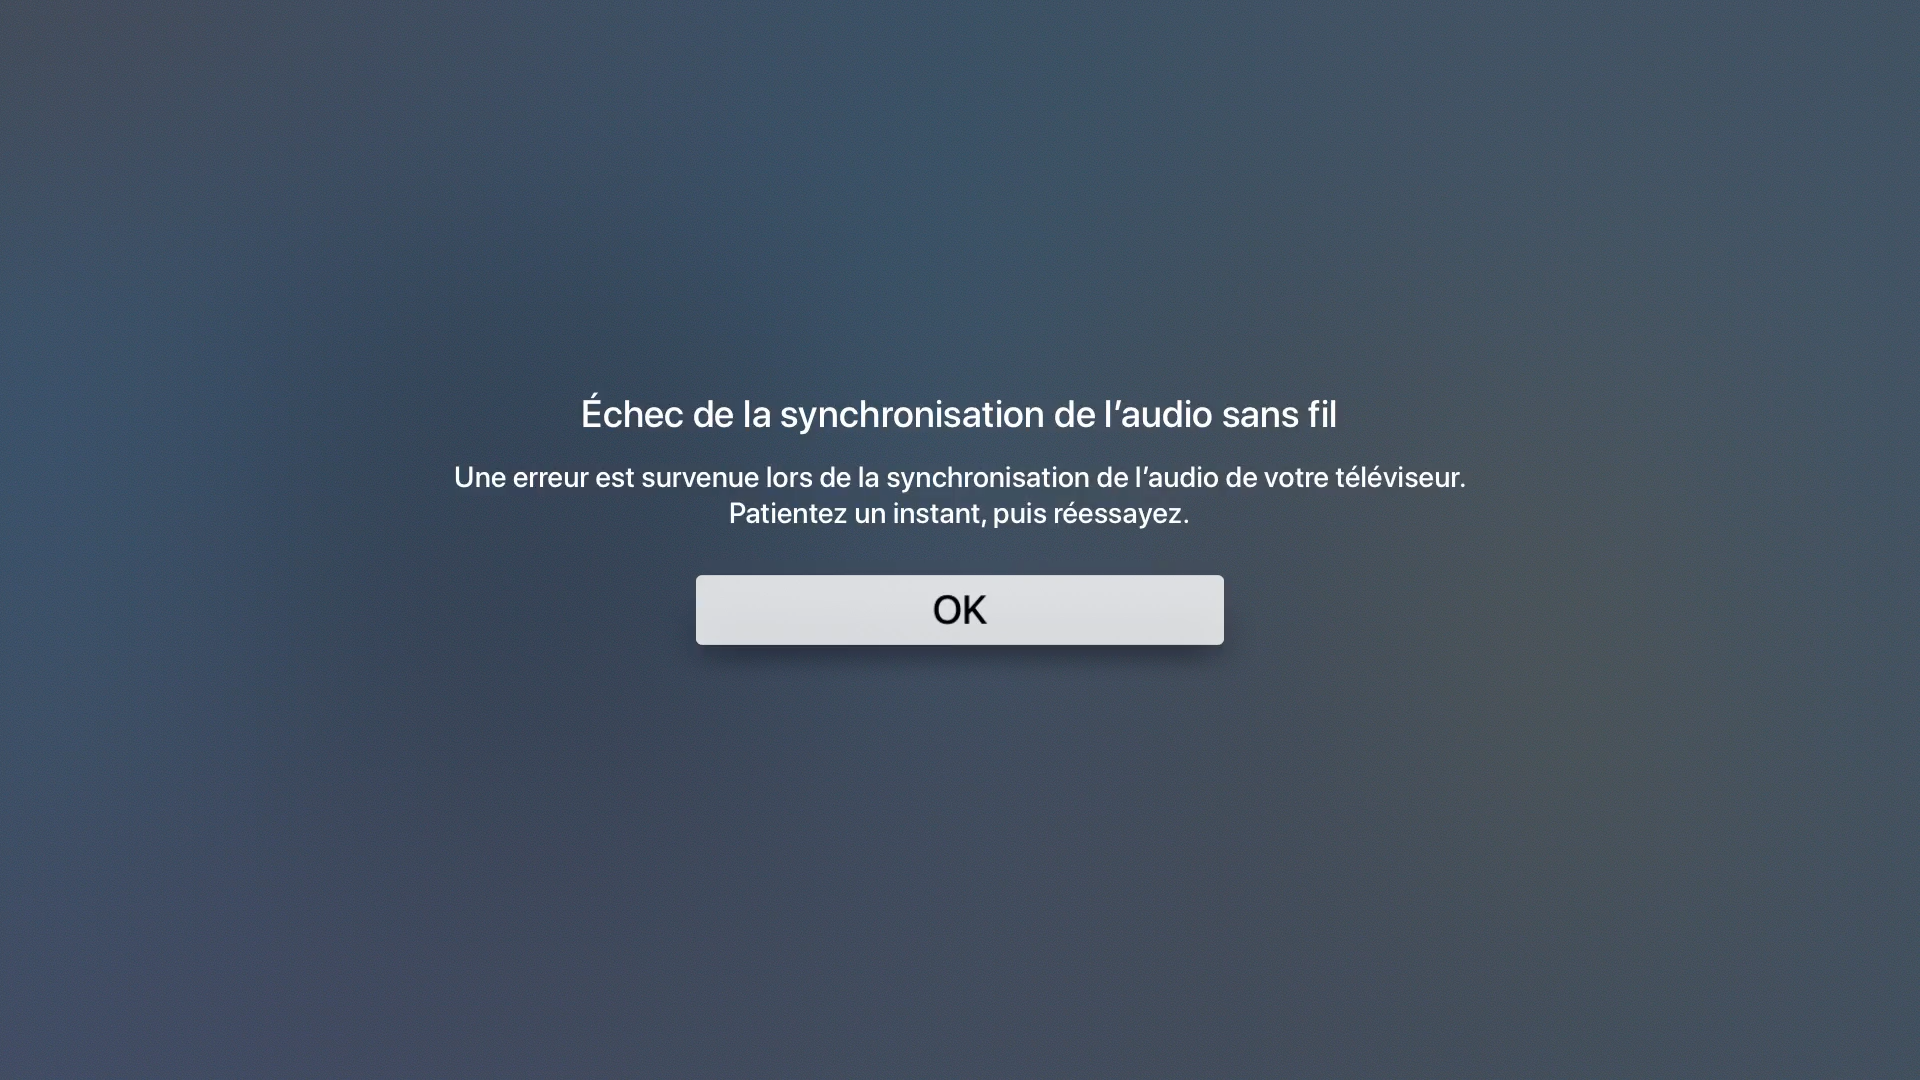Confirm the error alert with OK
Viewport: 1920px width, 1080px height.
(959, 609)
